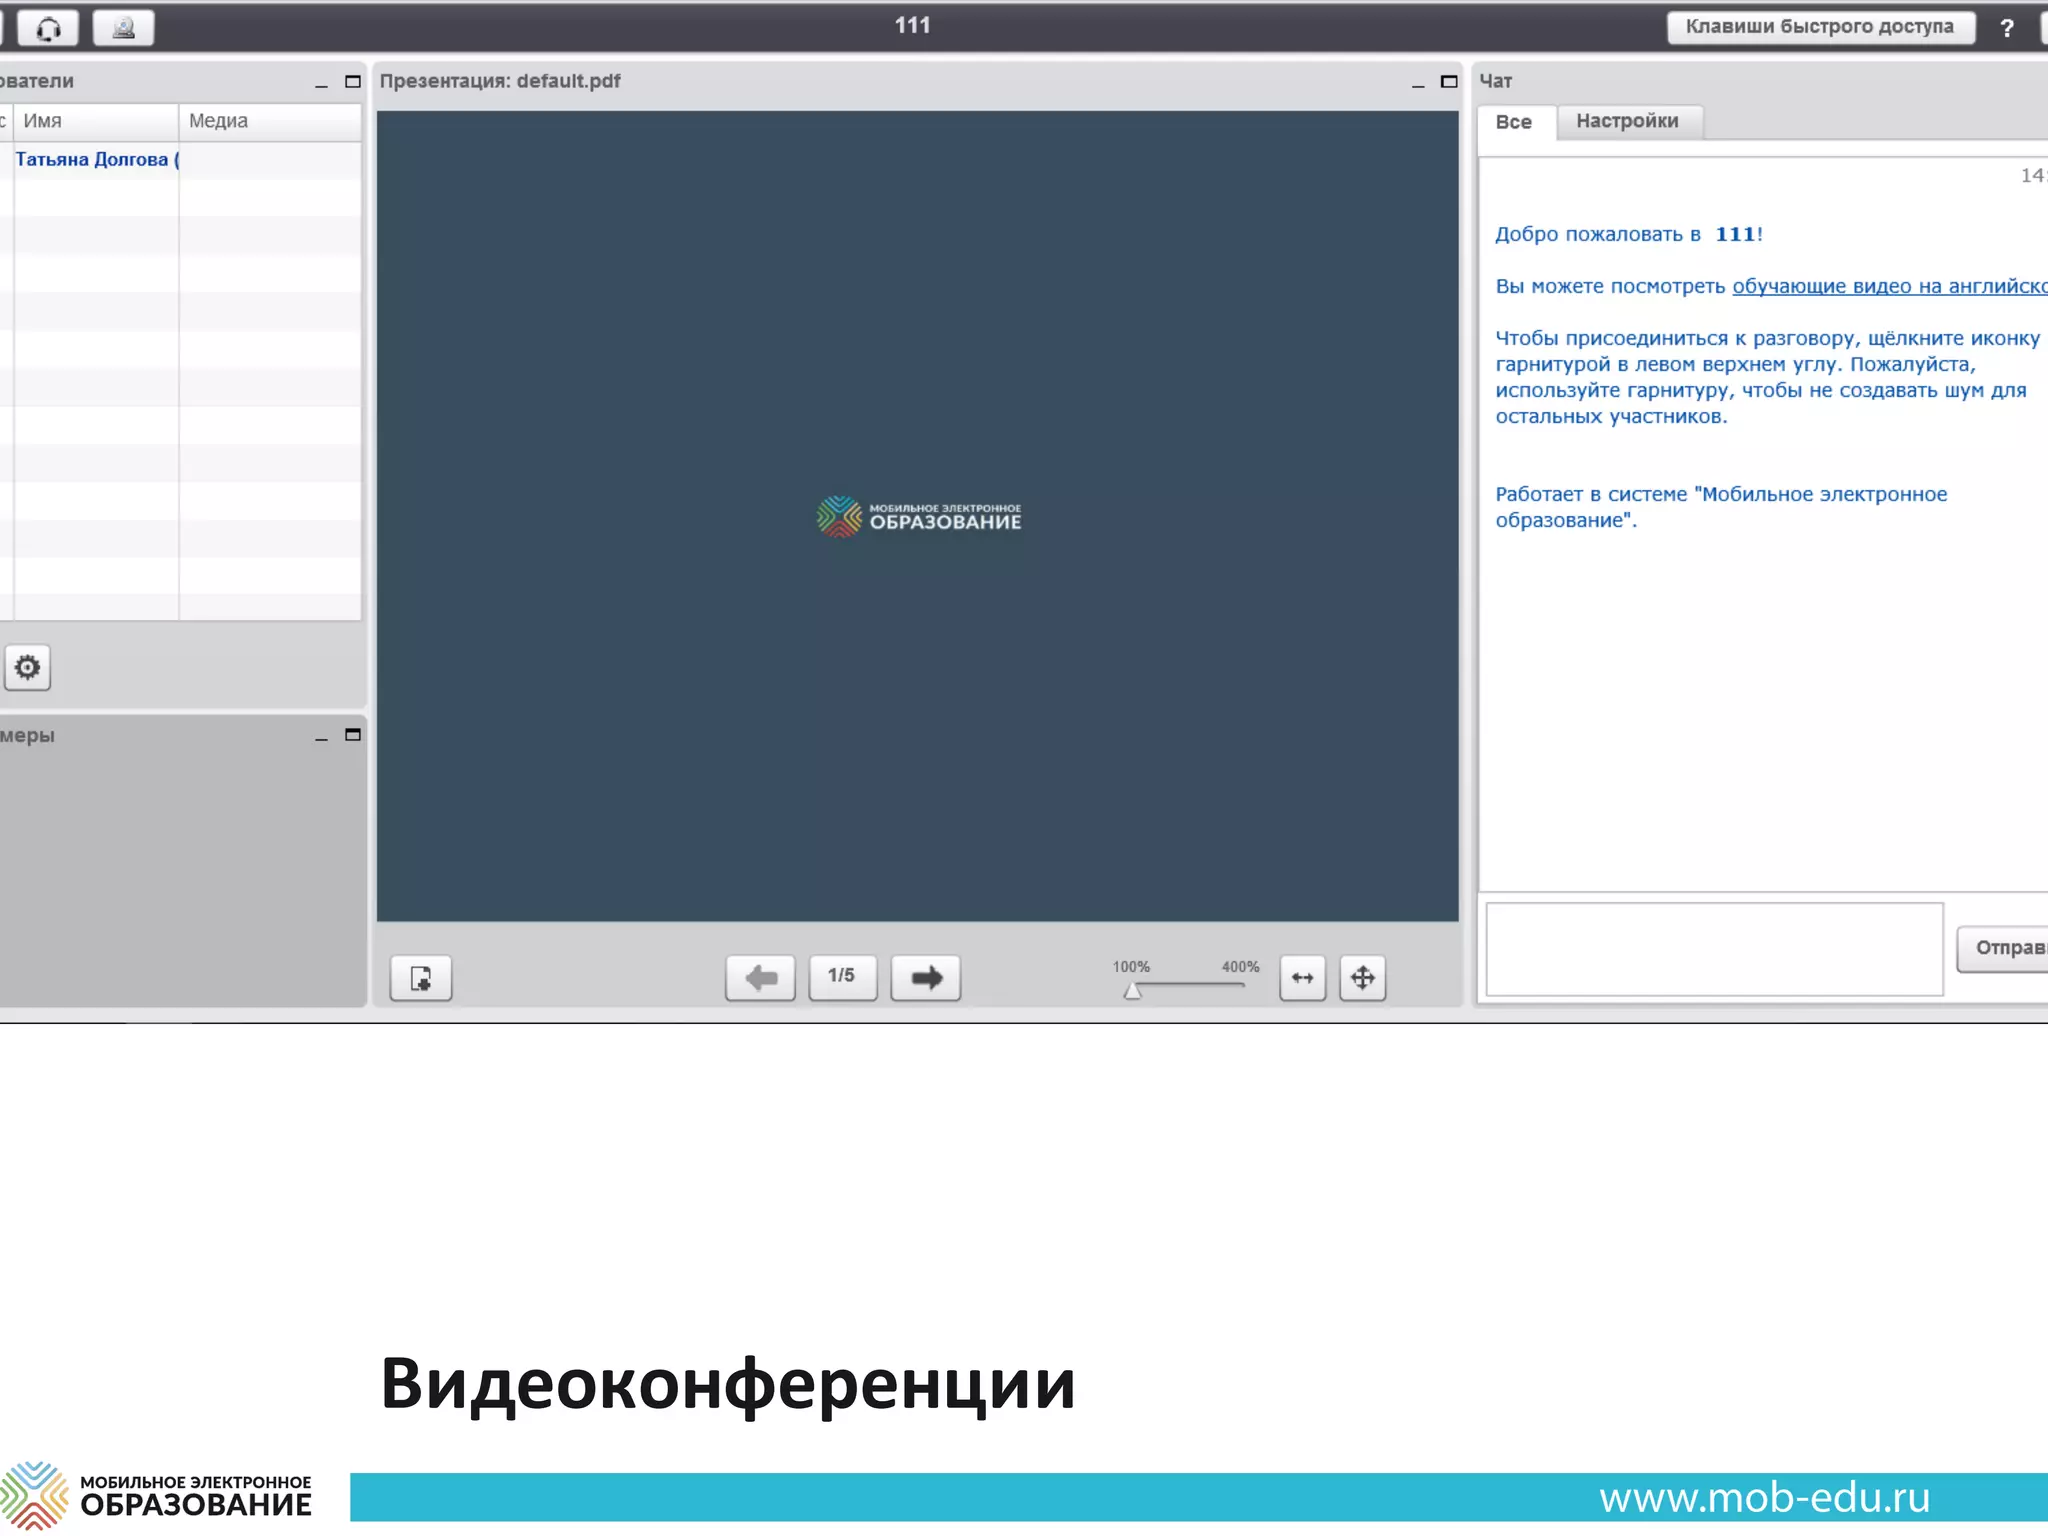The height and width of the screenshot is (1536, 2048).
Task: Maximize the users panel
Action: click(353, 82)
